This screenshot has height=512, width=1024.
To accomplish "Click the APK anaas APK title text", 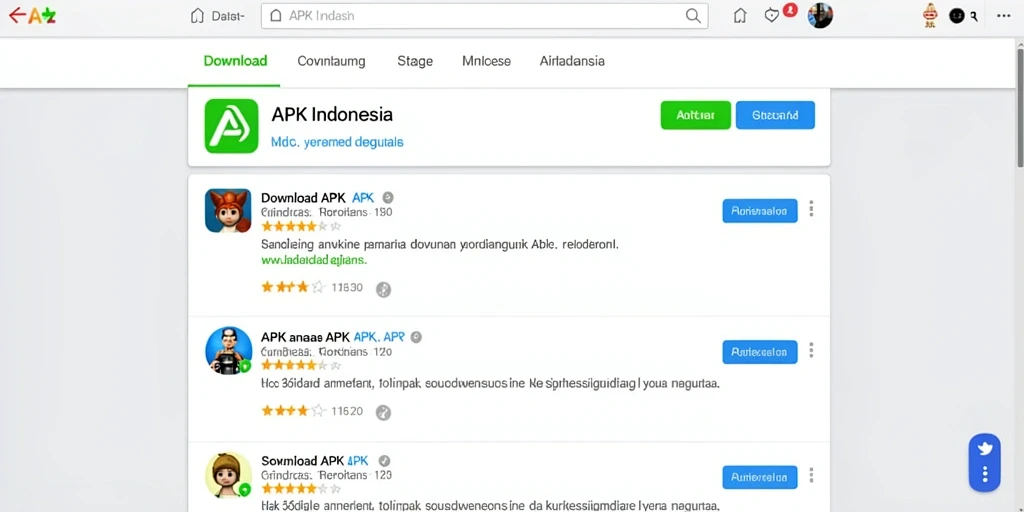I will point(305,337).
